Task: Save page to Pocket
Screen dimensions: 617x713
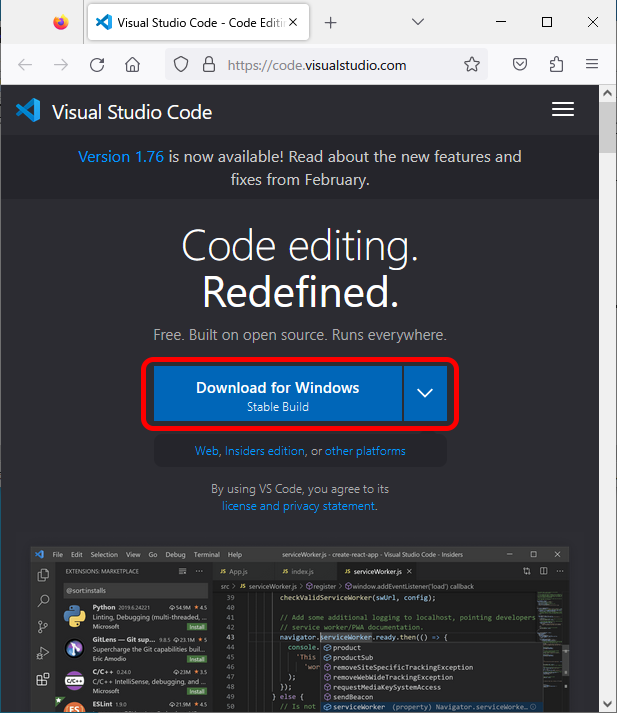Action: [x=521, y=65]
